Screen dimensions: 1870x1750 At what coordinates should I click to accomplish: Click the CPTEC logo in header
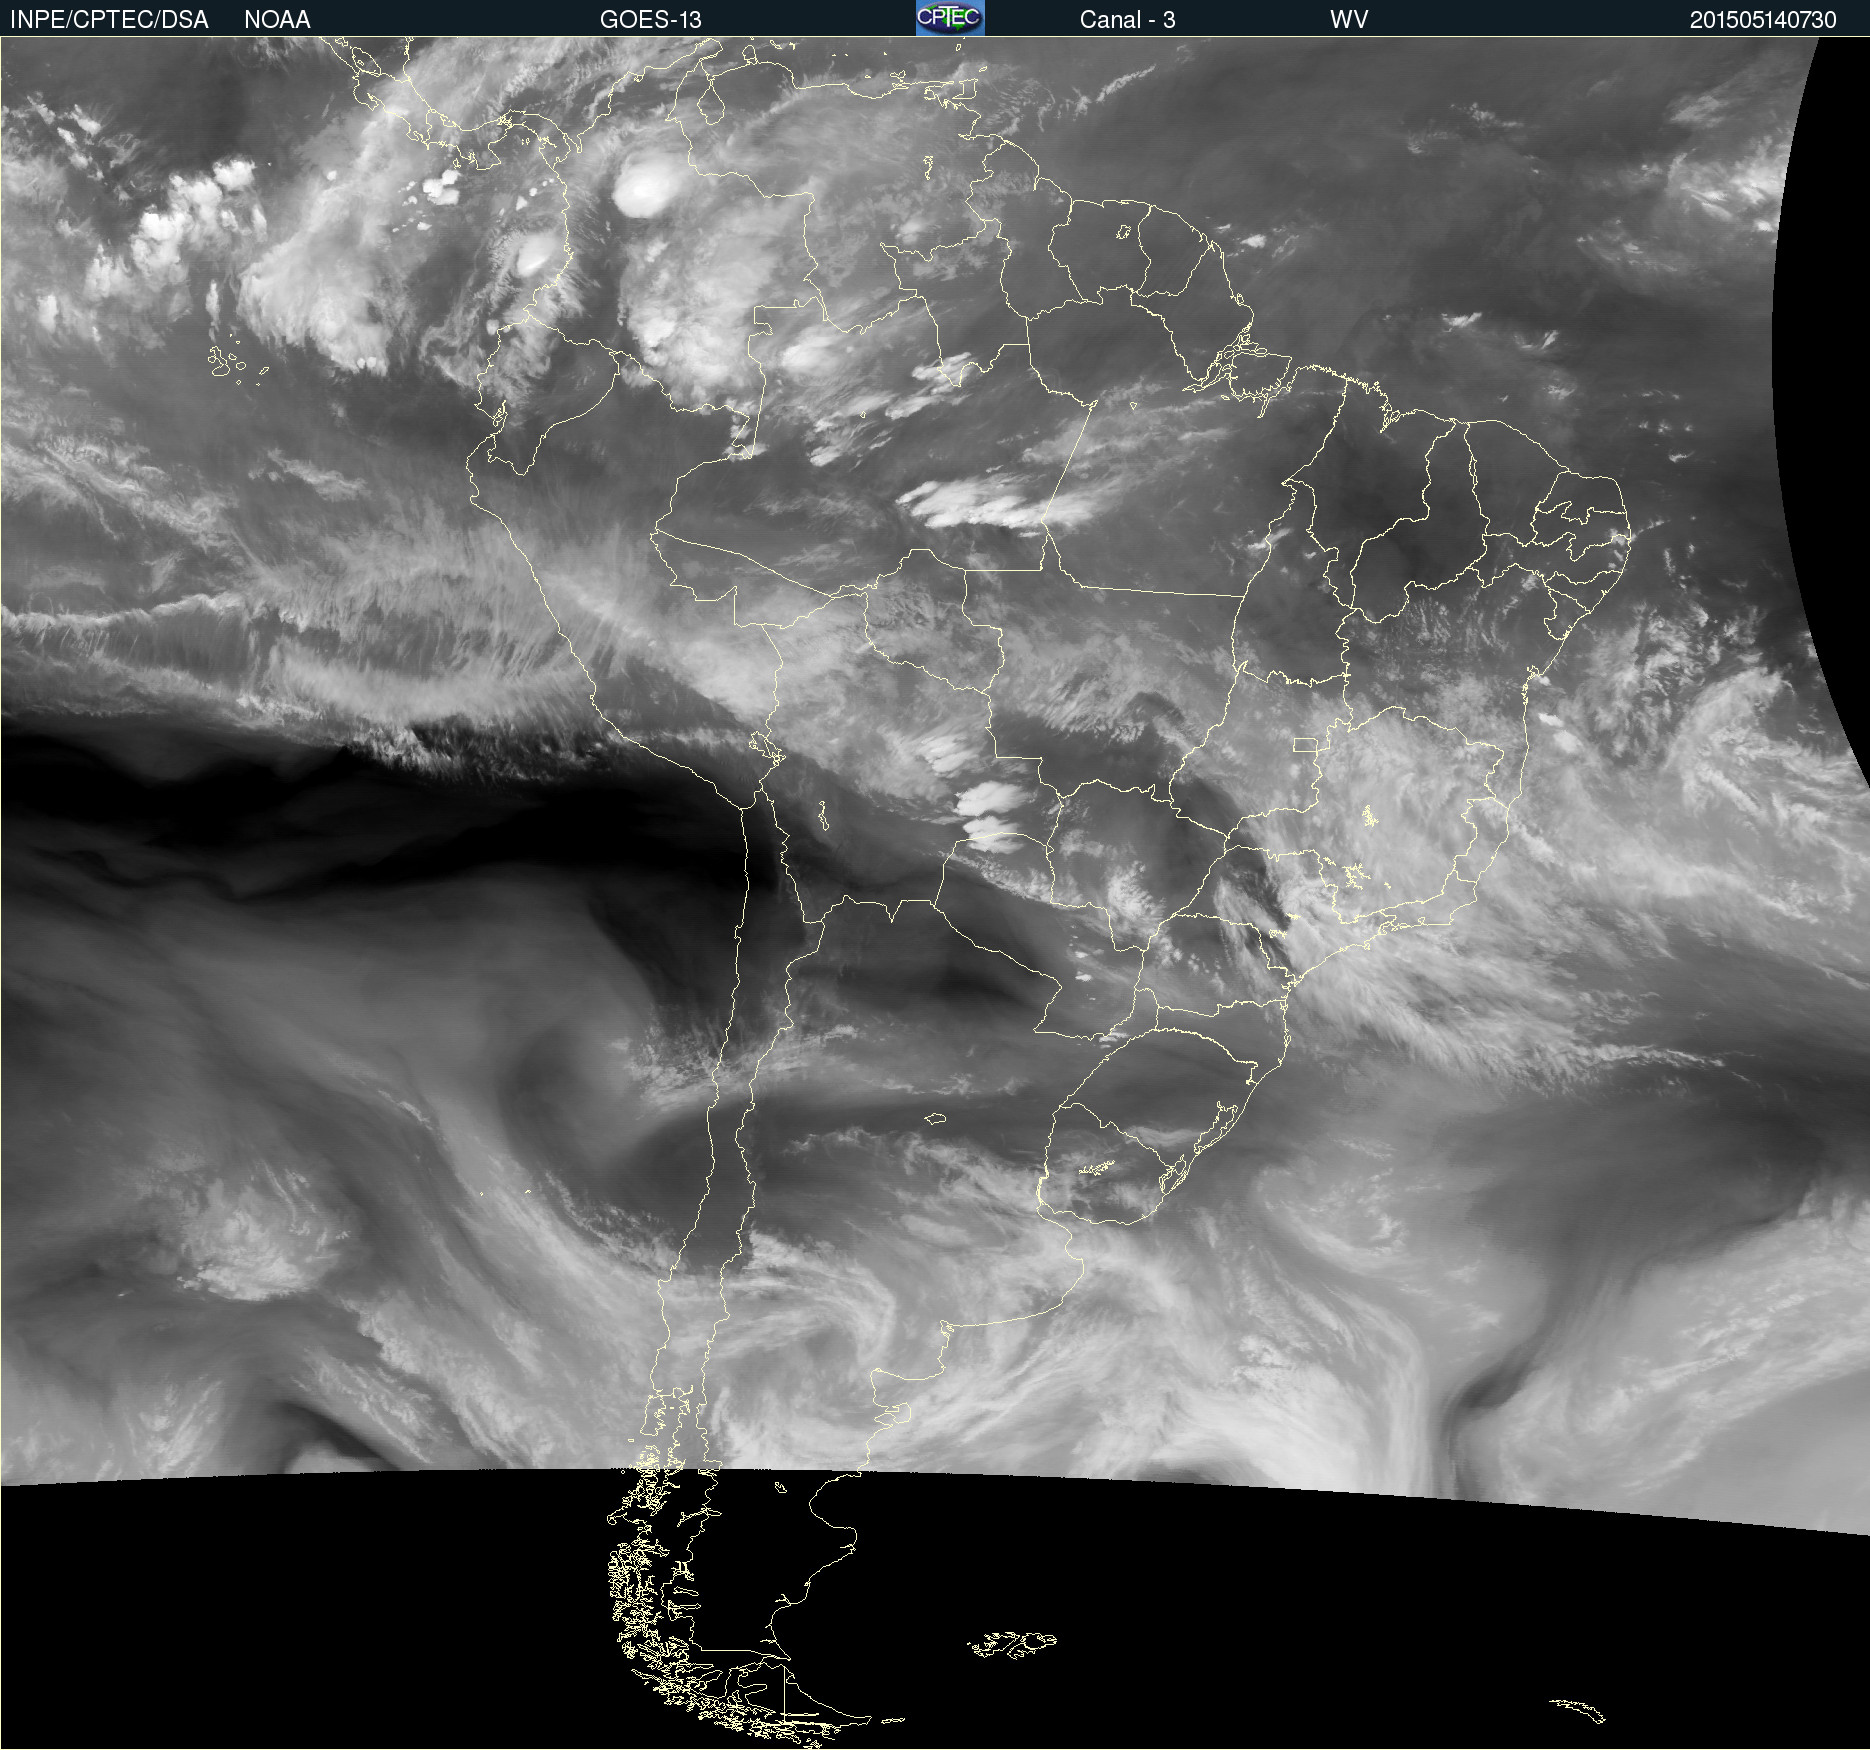[950, 18]
